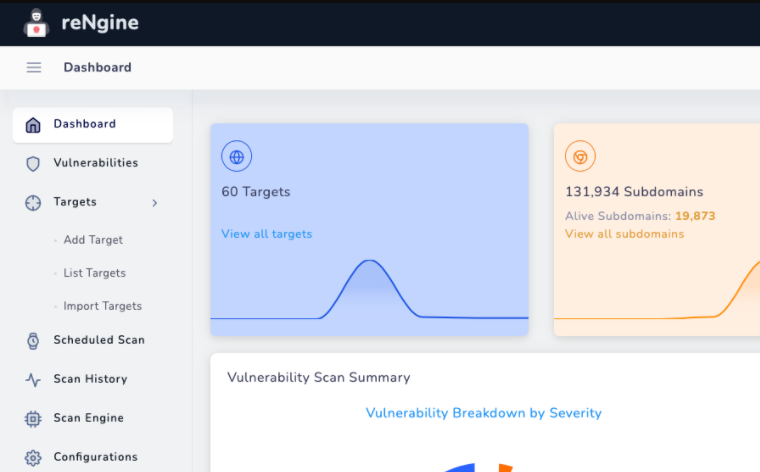Viewport: 760px width, 472px height.
Task: Click the Chrome-style icon on Subdomains card
Action: point(580,157)
